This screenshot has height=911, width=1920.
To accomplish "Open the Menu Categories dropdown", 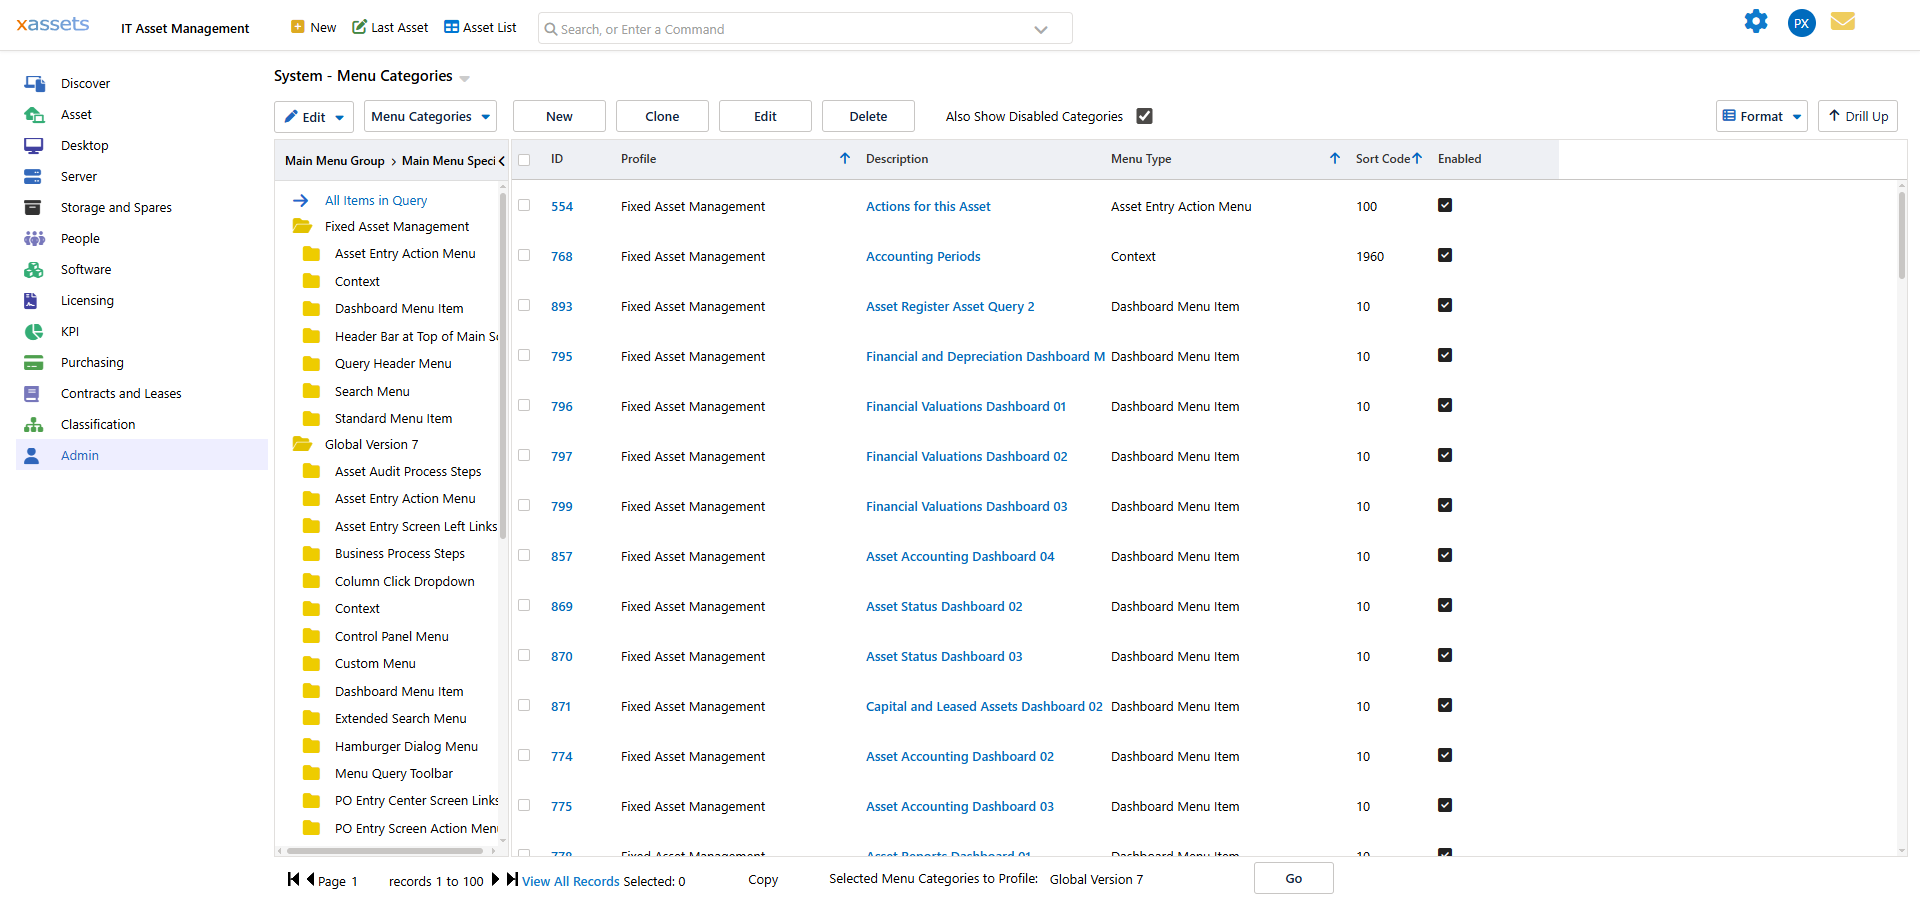I will click(430, 116).
